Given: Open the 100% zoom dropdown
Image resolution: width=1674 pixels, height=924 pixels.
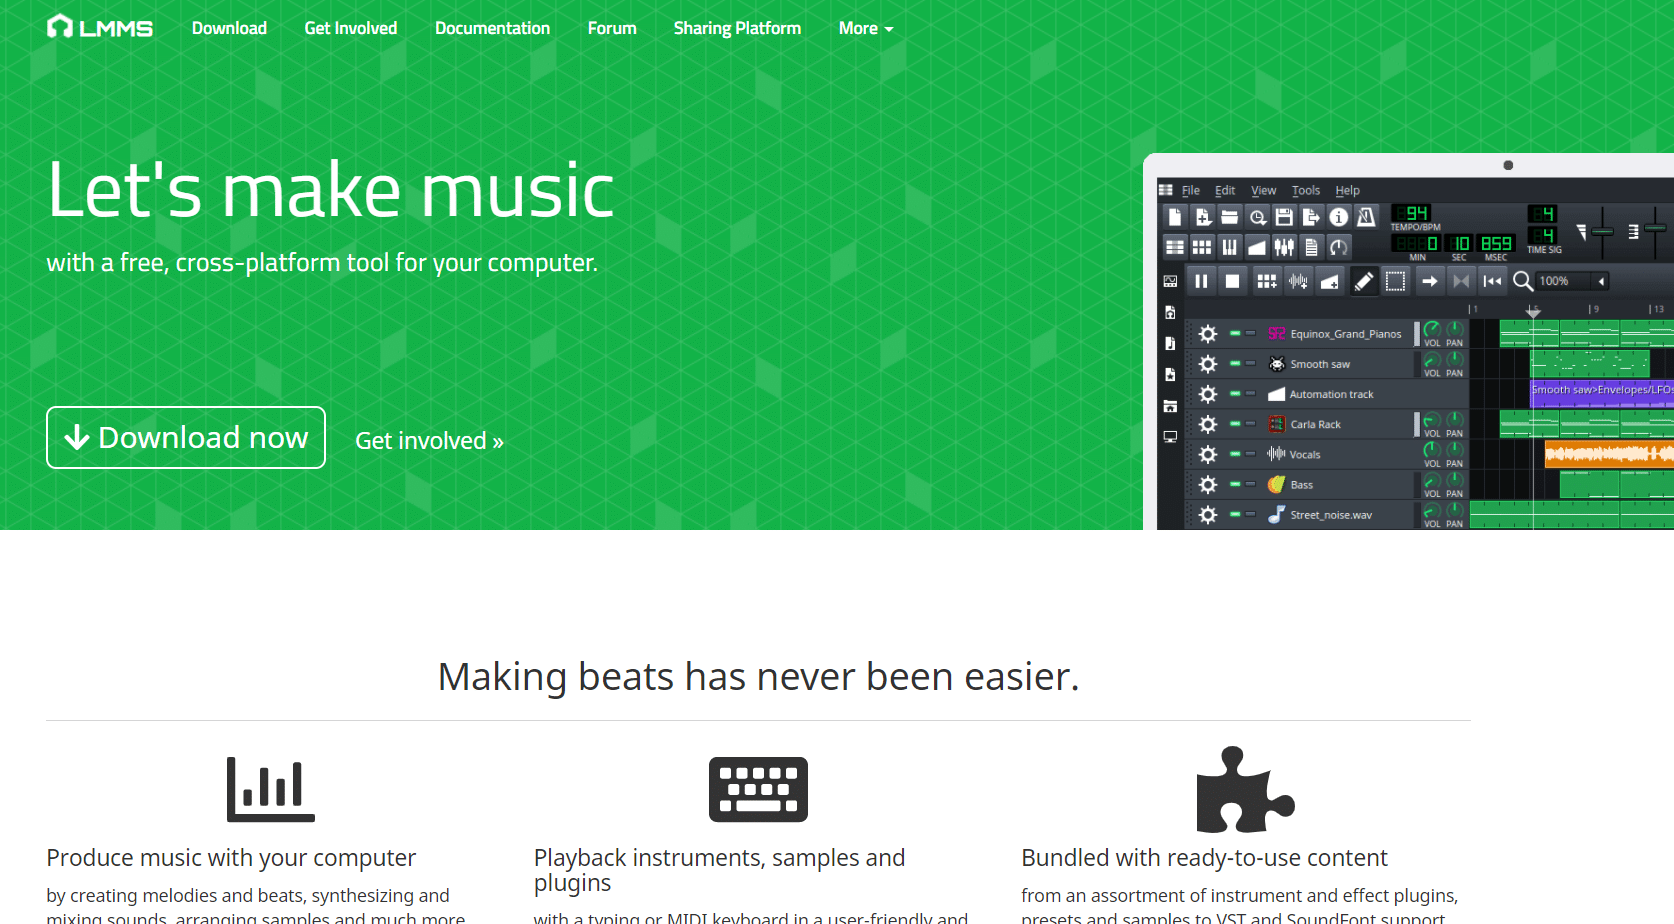Looking at the screenshot, I should tap(1572, 281).
